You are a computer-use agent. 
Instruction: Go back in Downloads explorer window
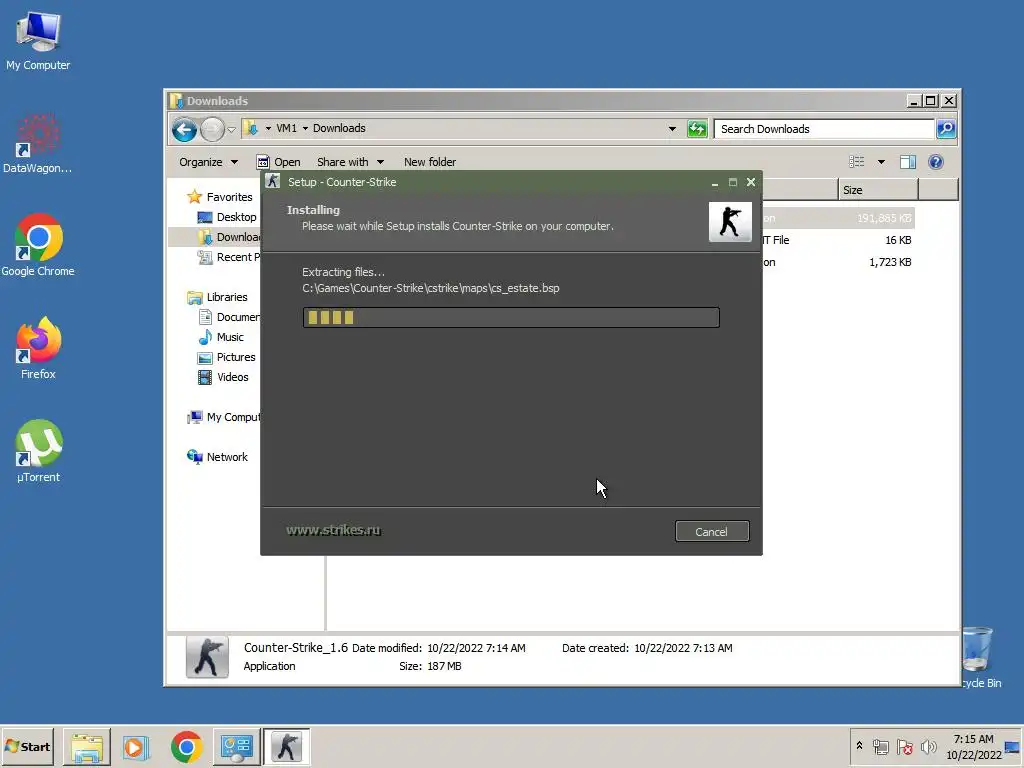(x=185, y=129)
